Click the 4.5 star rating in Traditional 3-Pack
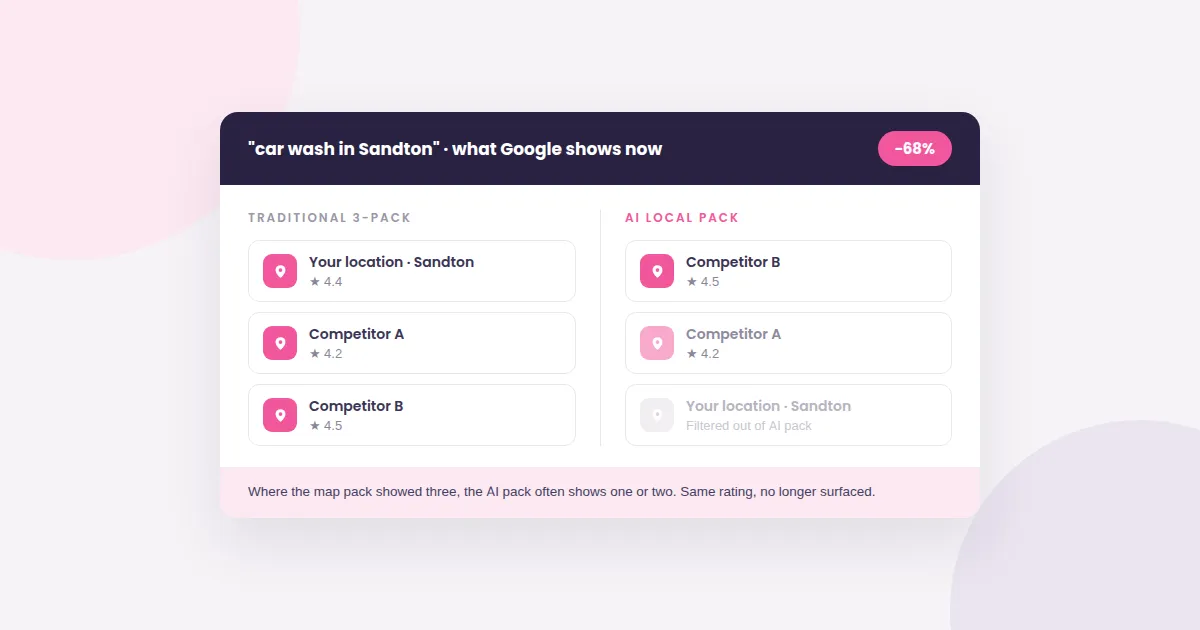This screenshot has width=1200, height=630. tap(326, 426)
